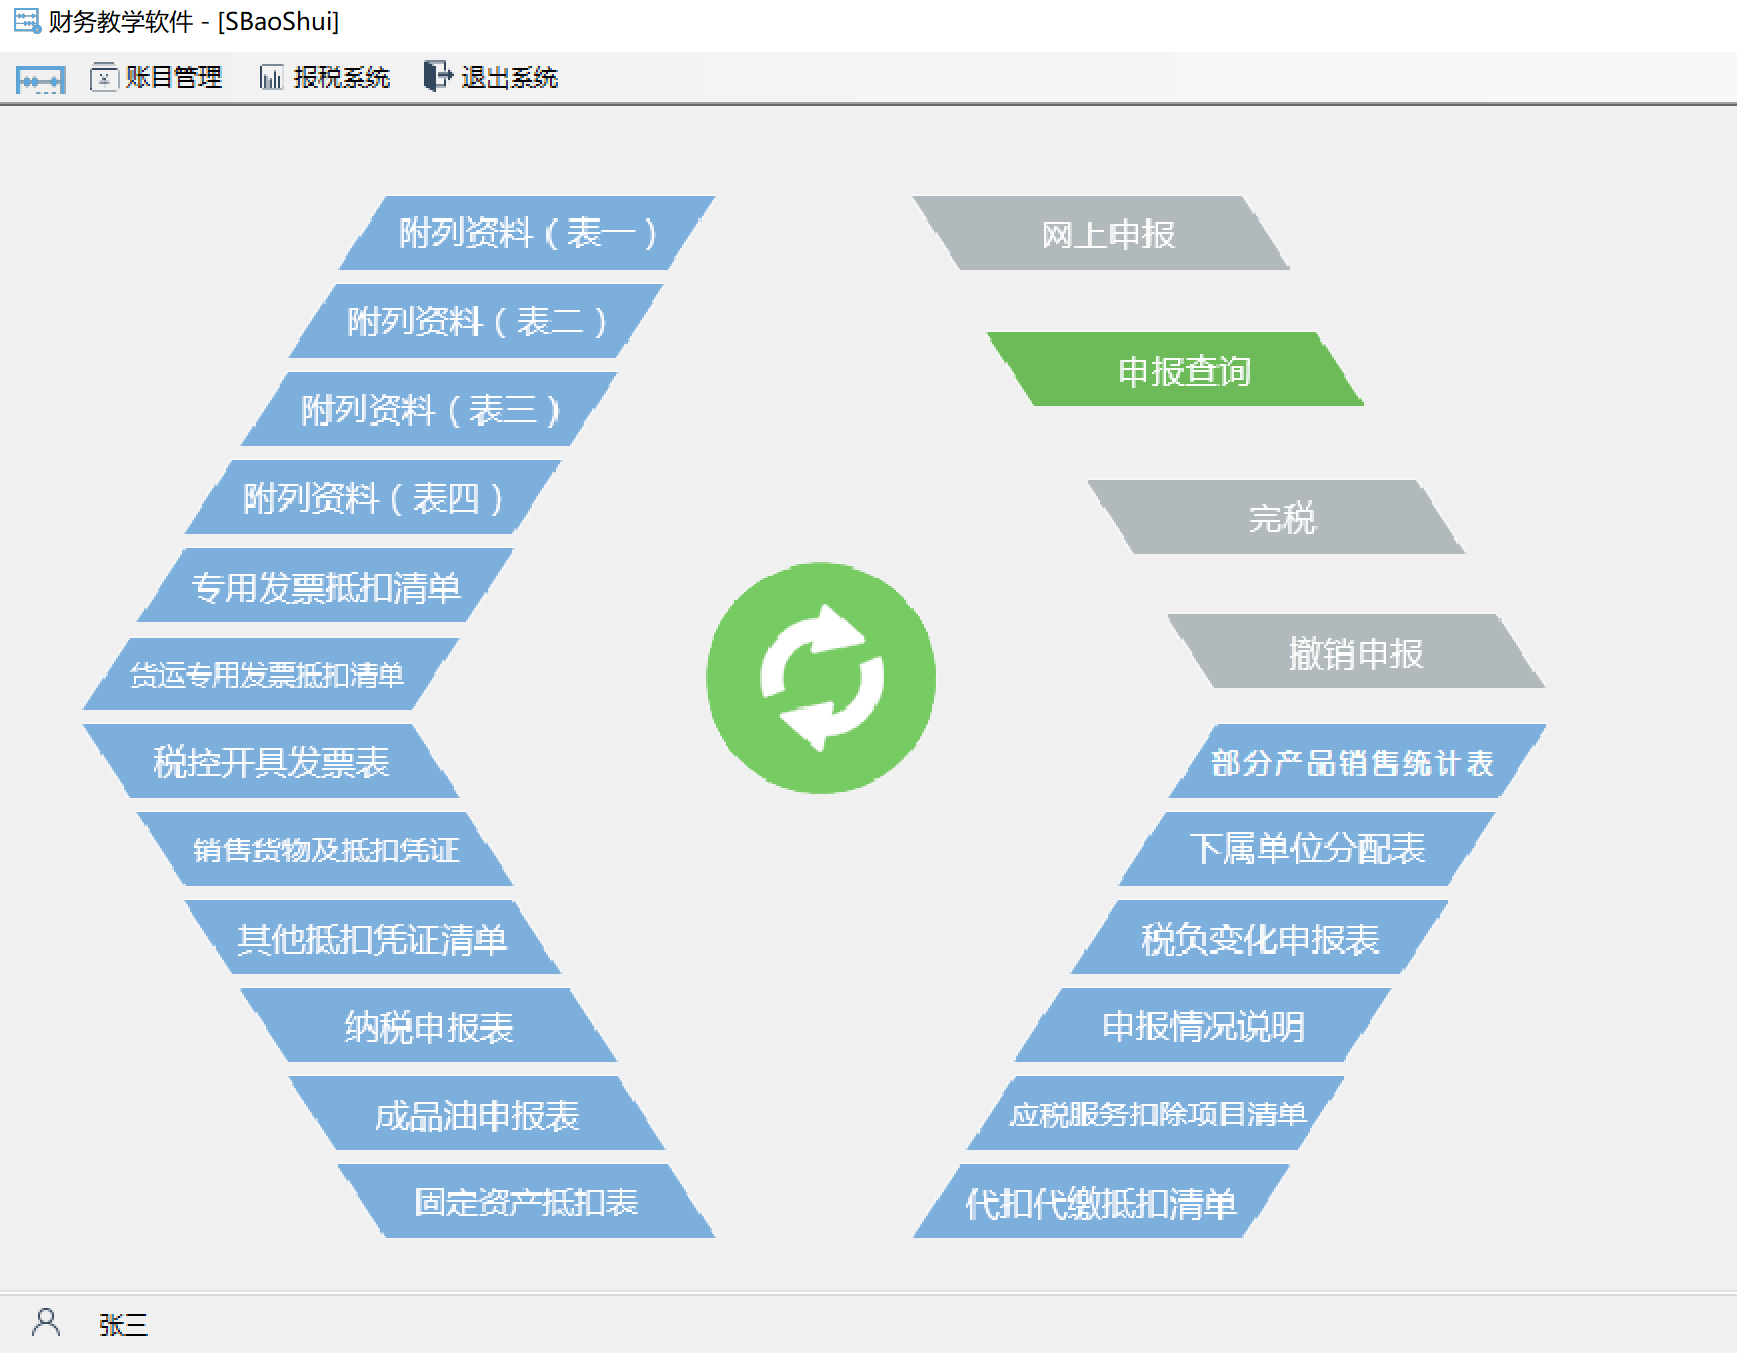Select the green 申报查询 button
The image size is (1737, 1353).
tap(1184, 370)
